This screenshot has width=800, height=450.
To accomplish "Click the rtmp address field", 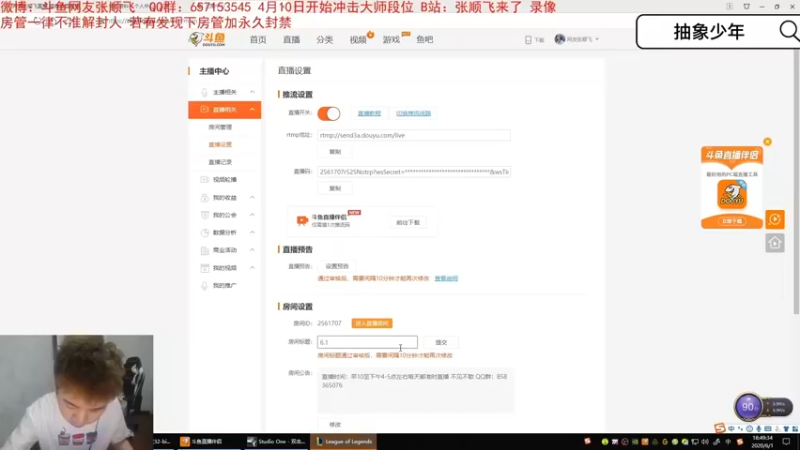I will [413, 135].
